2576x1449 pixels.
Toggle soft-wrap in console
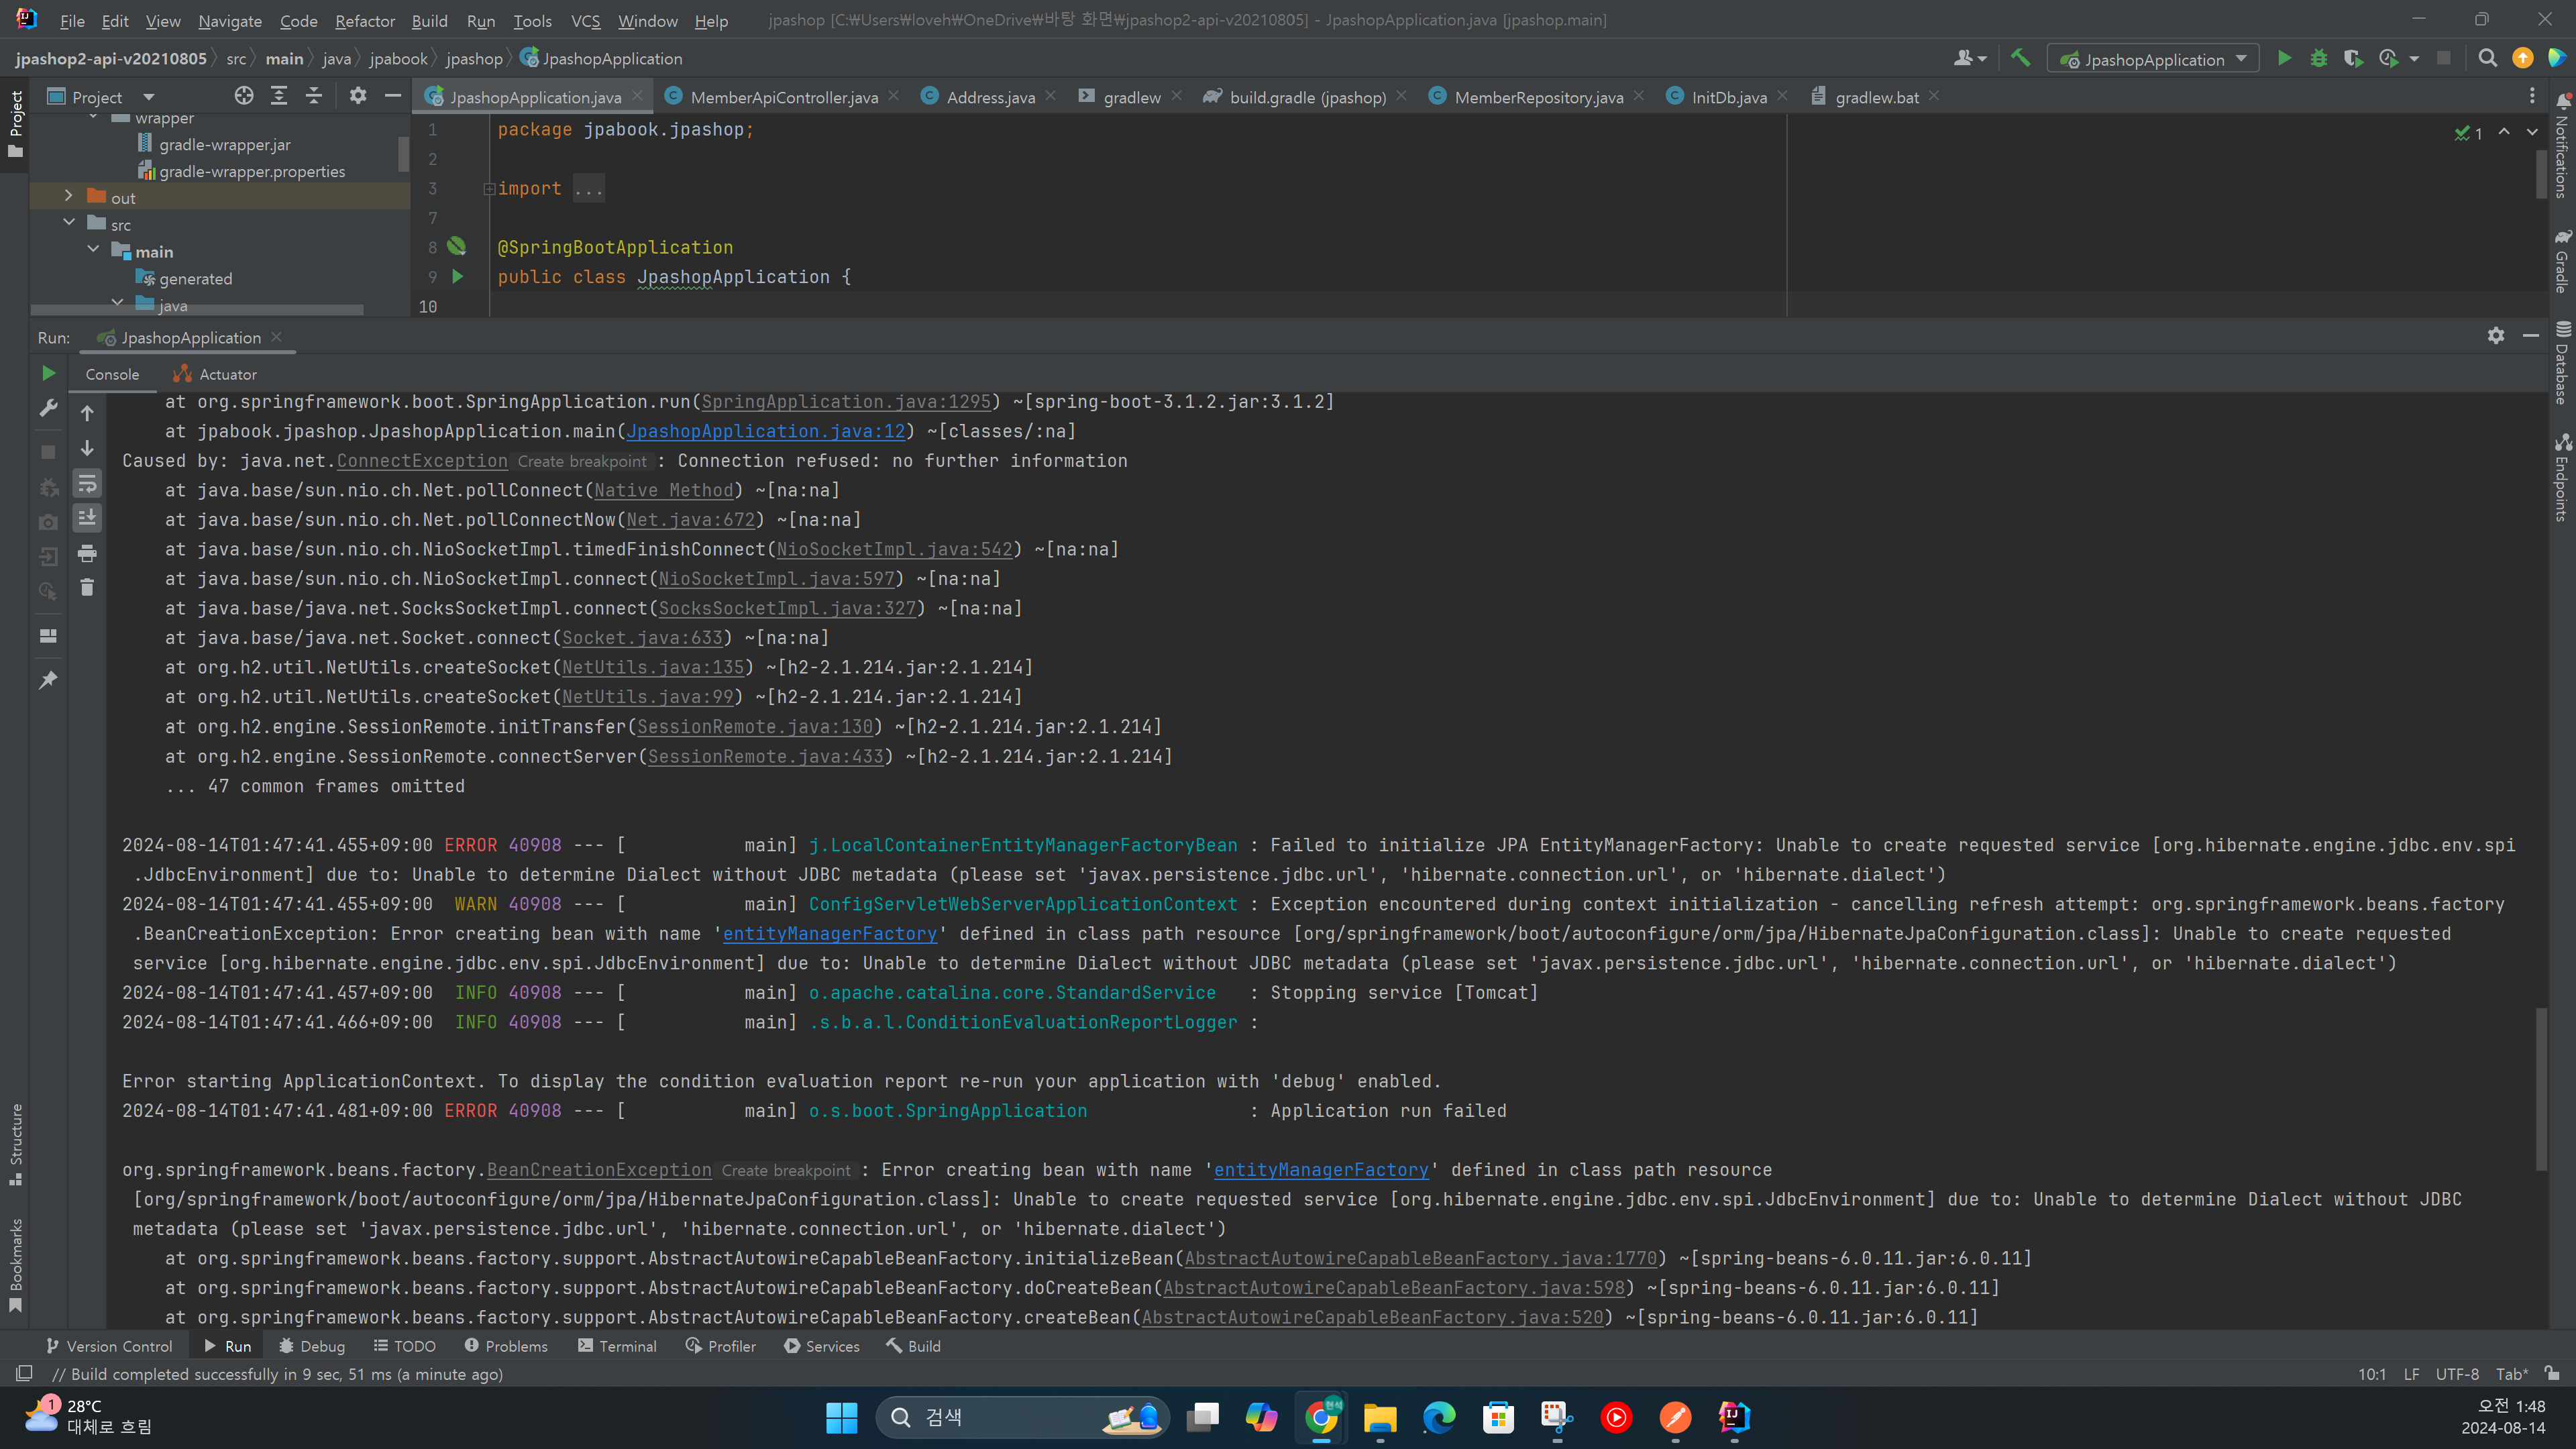pyautogui.click(x=87, y=484)
